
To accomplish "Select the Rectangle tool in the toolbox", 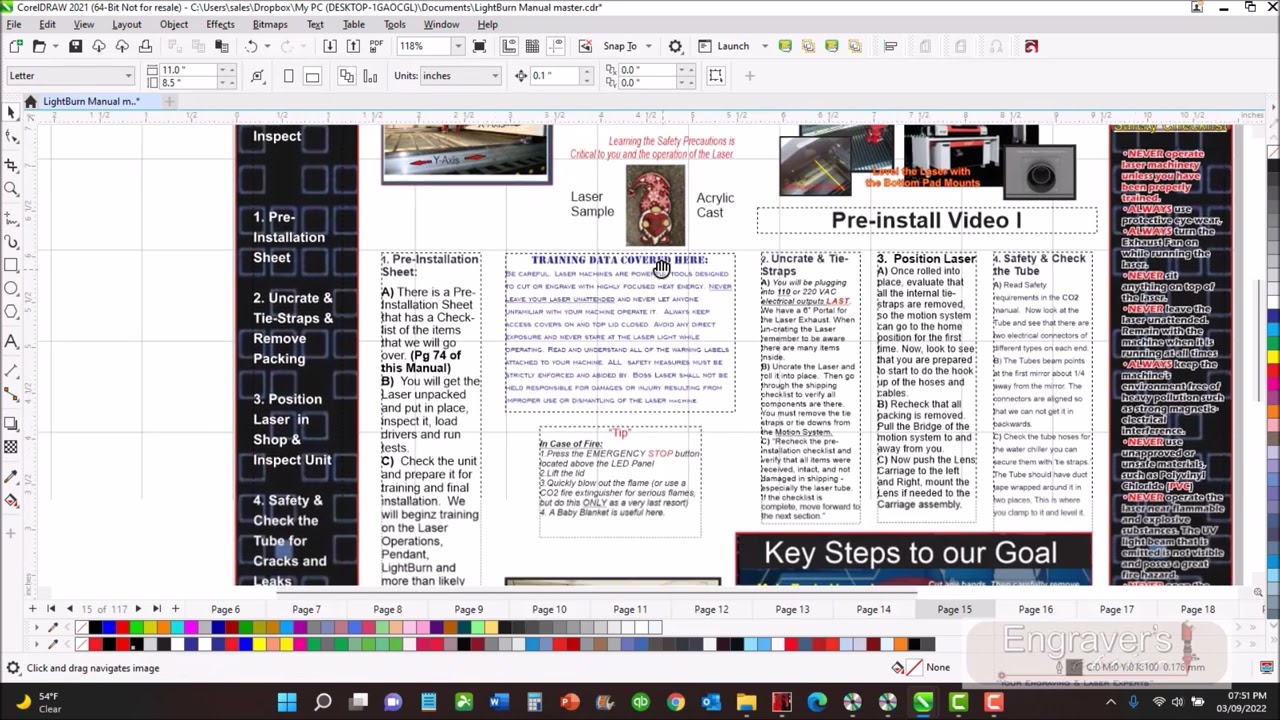I will [x=12, y=266].
